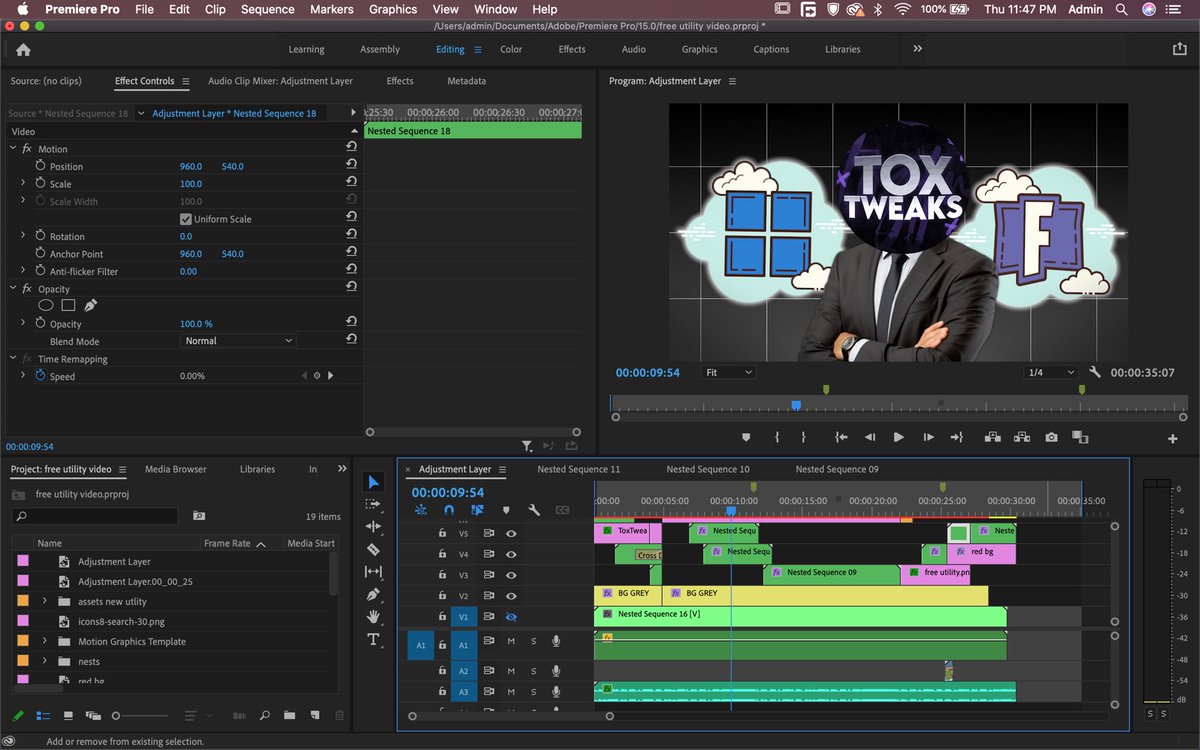Open the Sequence menu
The width and height of the screenshot is (1200, 750).
pyautogui.click(x=267, y=9)
